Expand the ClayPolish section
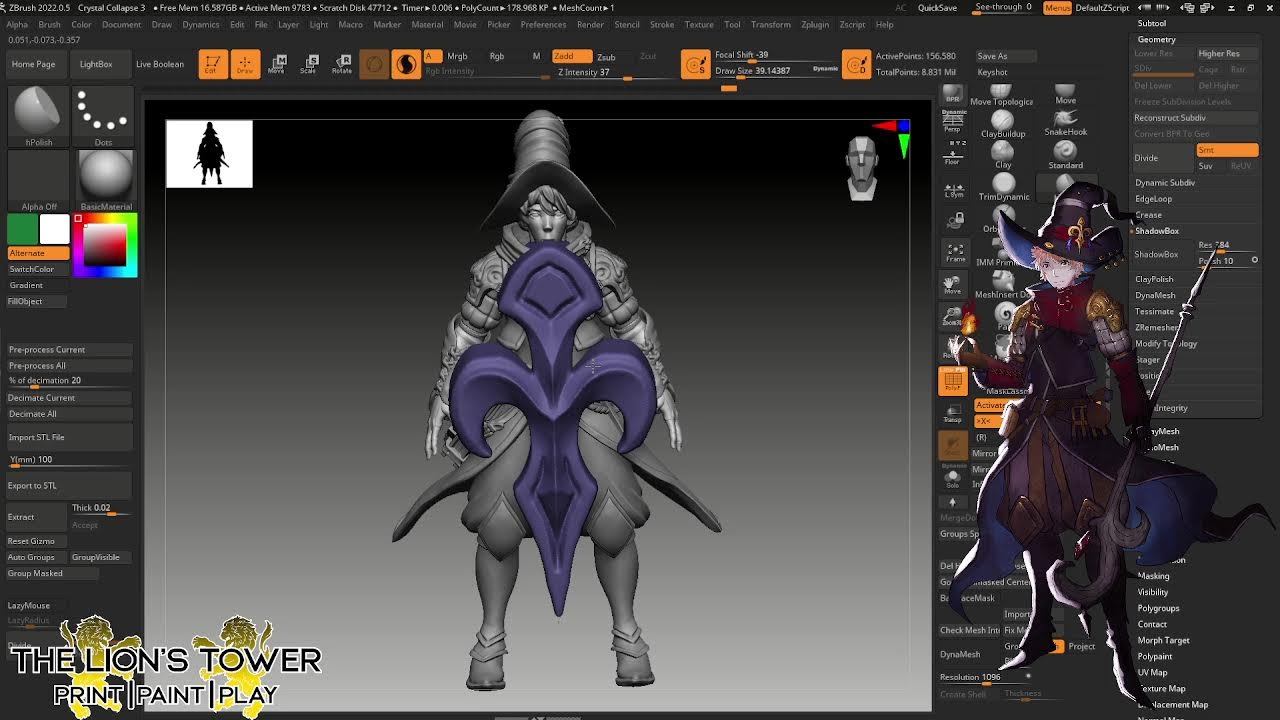 pyautogui.click(x=1154, y=279)
